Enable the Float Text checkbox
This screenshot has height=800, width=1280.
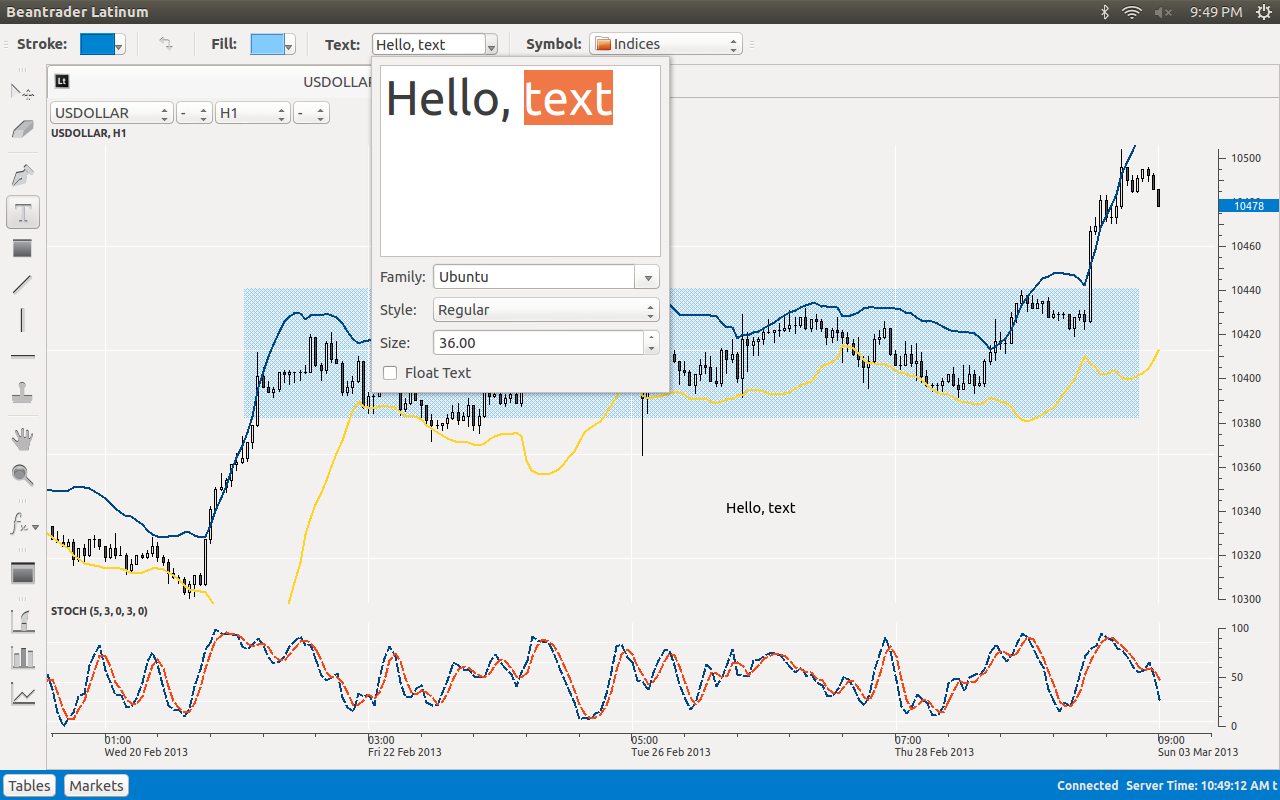[391, 373]
